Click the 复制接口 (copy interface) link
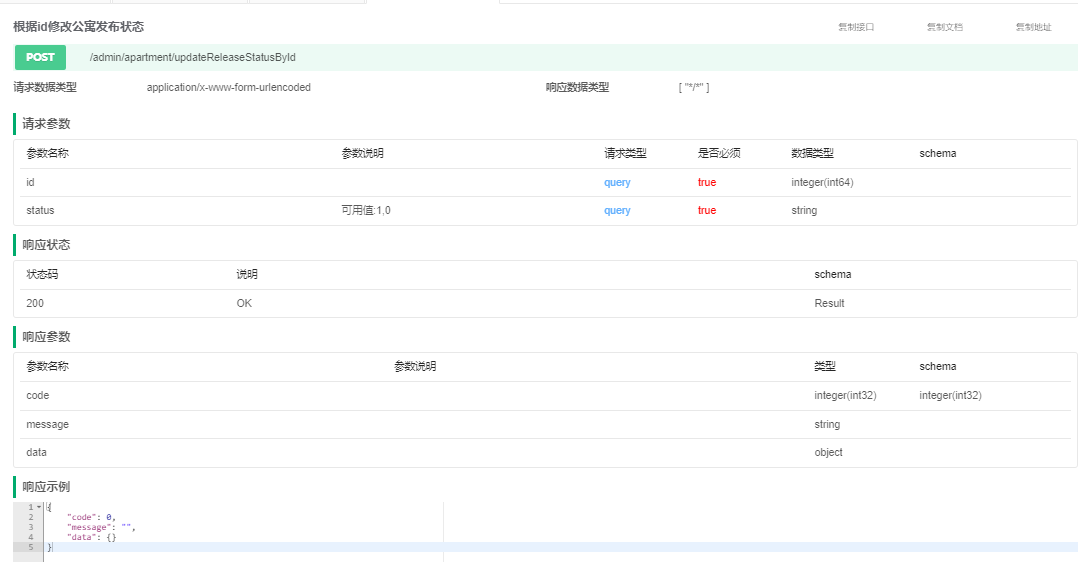 tap(855, 27)
